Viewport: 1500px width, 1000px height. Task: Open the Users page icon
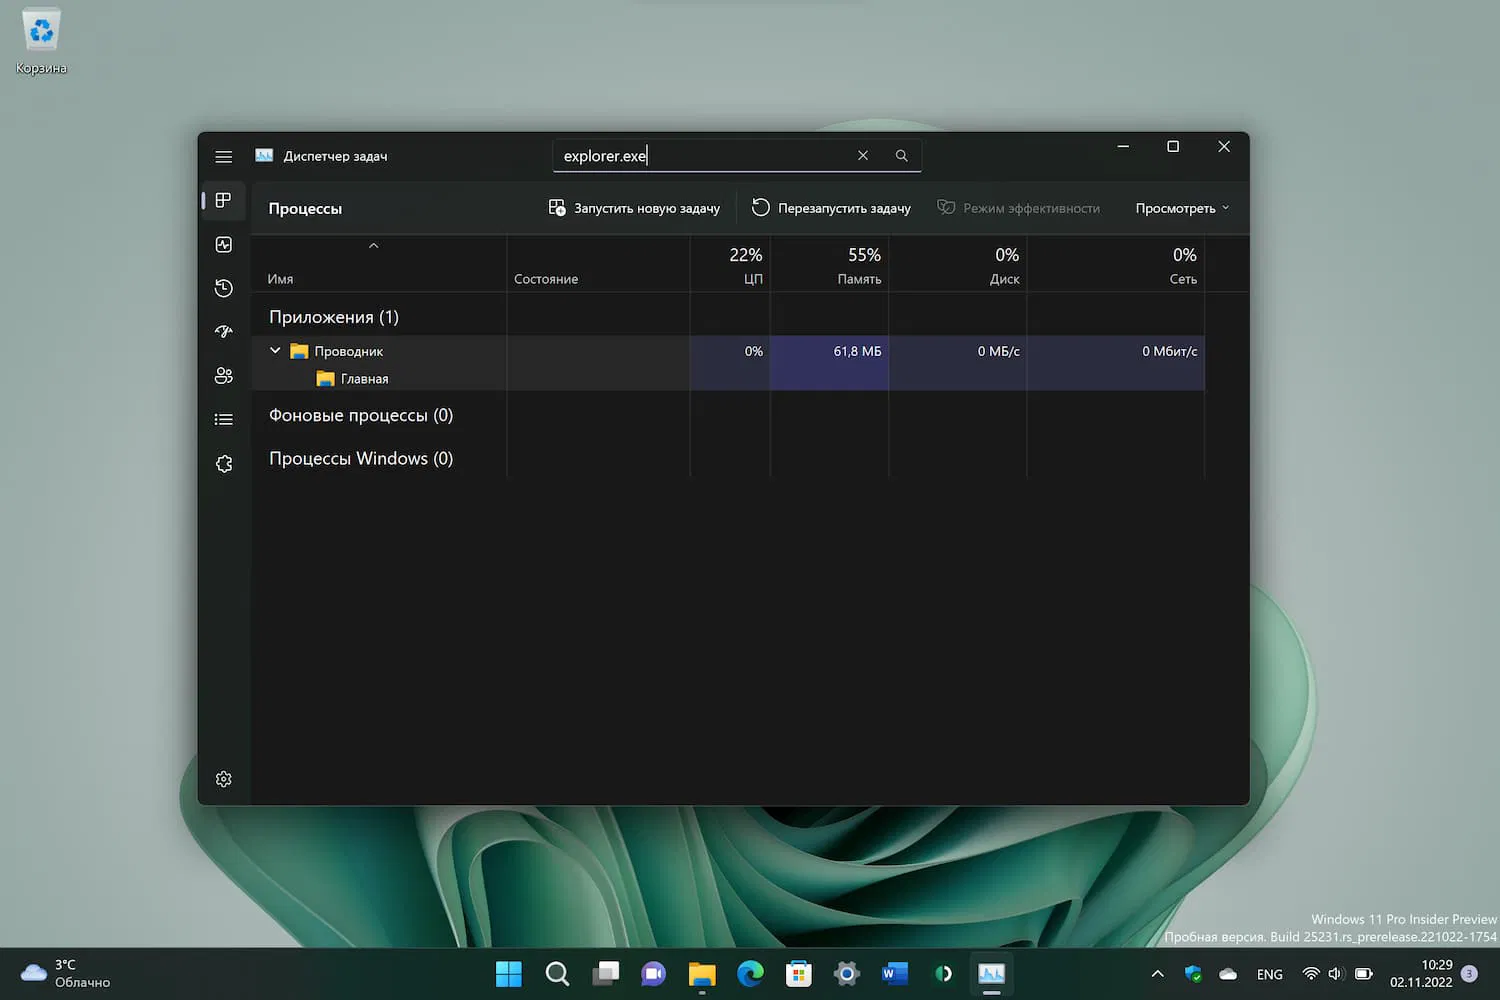pos(224,376)
